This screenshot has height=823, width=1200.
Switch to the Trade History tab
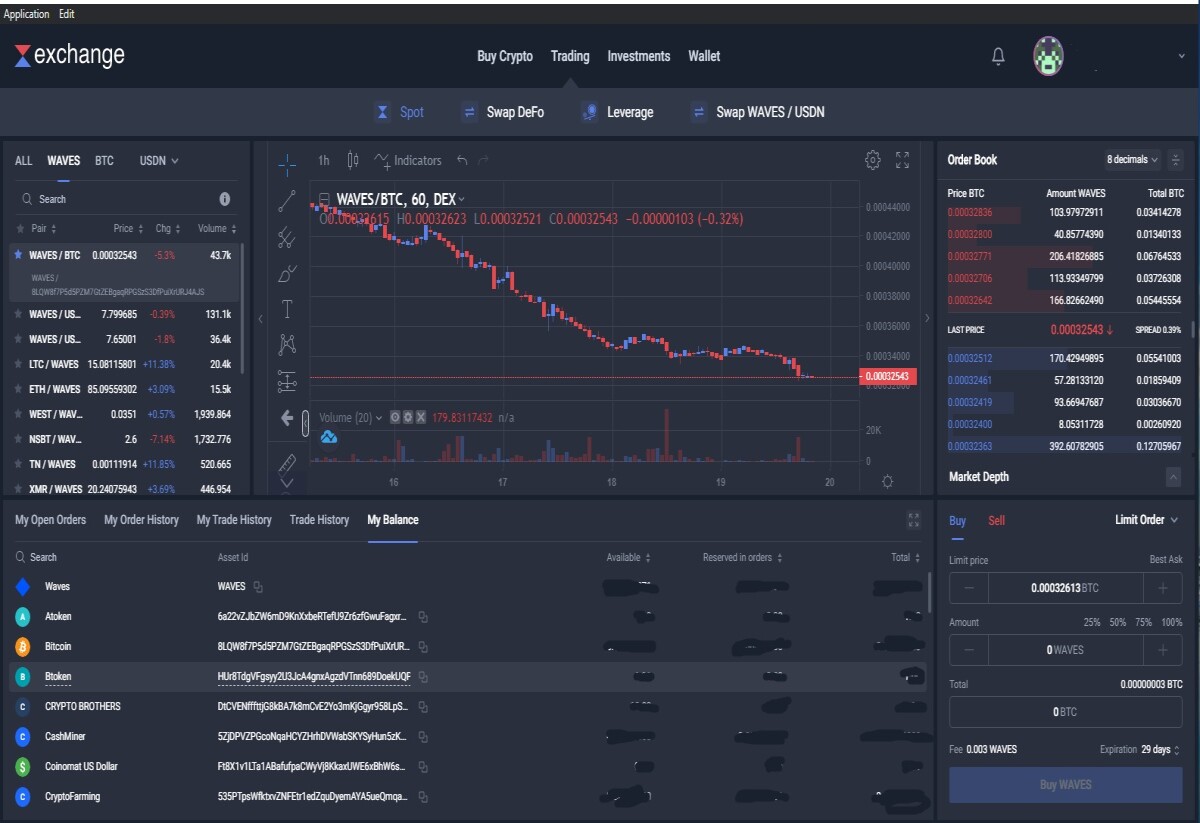click(319, 520)
